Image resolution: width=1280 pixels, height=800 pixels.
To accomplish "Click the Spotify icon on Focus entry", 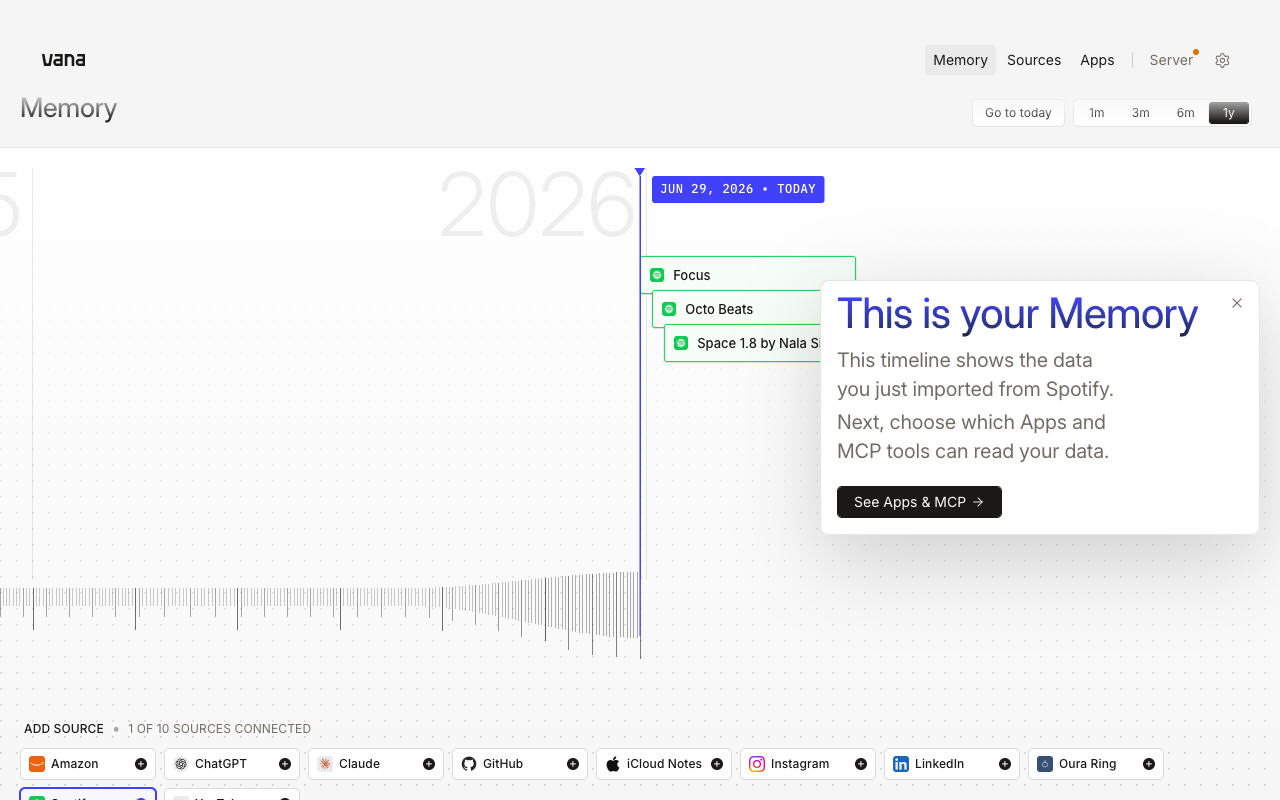I will point(657,275).
